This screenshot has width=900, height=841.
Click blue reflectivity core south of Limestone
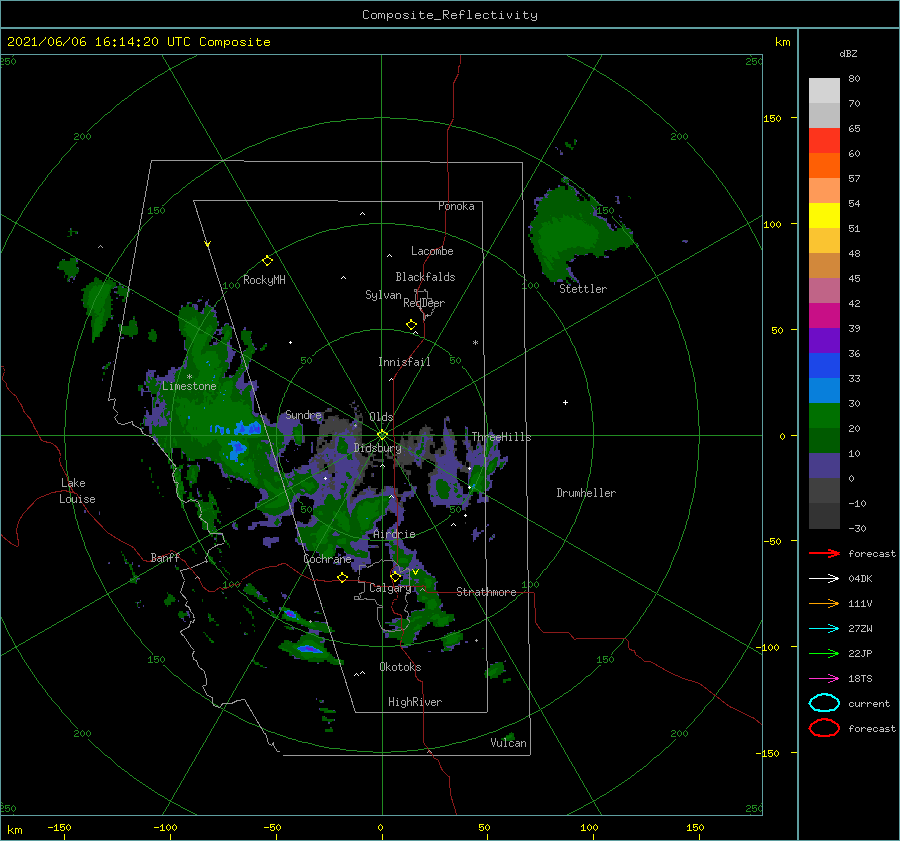[x=237, y=449]
